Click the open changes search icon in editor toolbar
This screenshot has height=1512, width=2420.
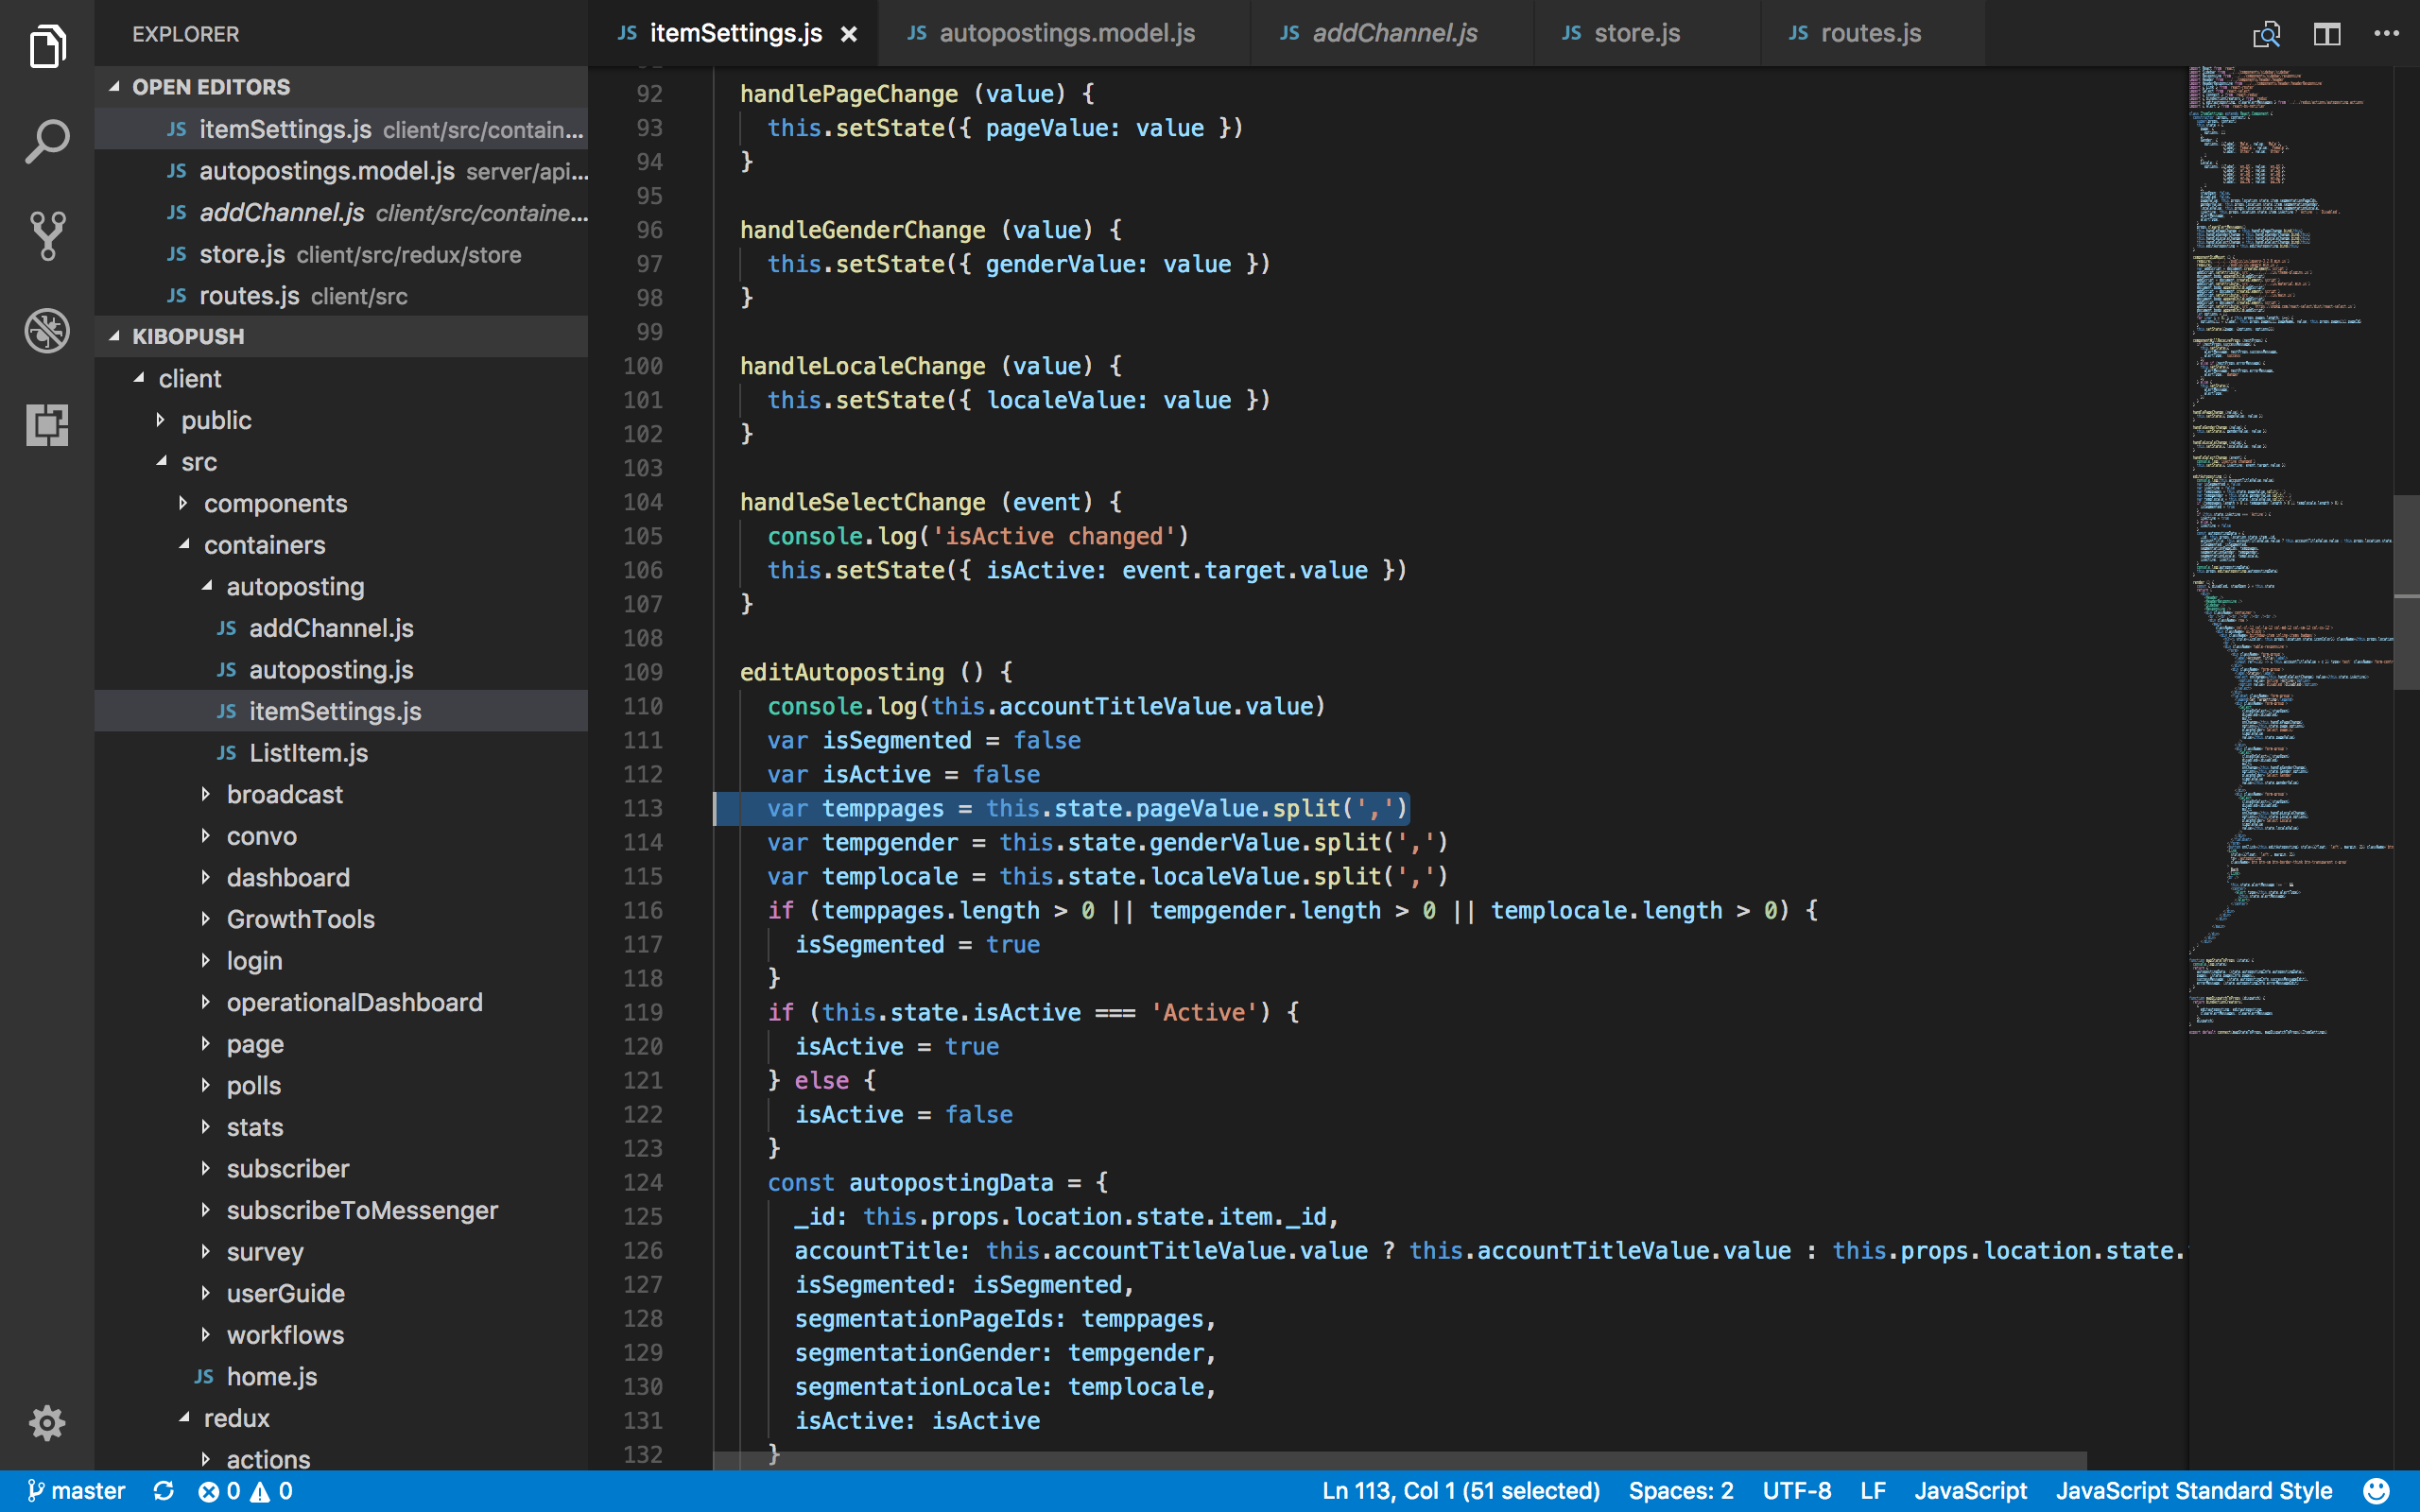pos(2266,34)
